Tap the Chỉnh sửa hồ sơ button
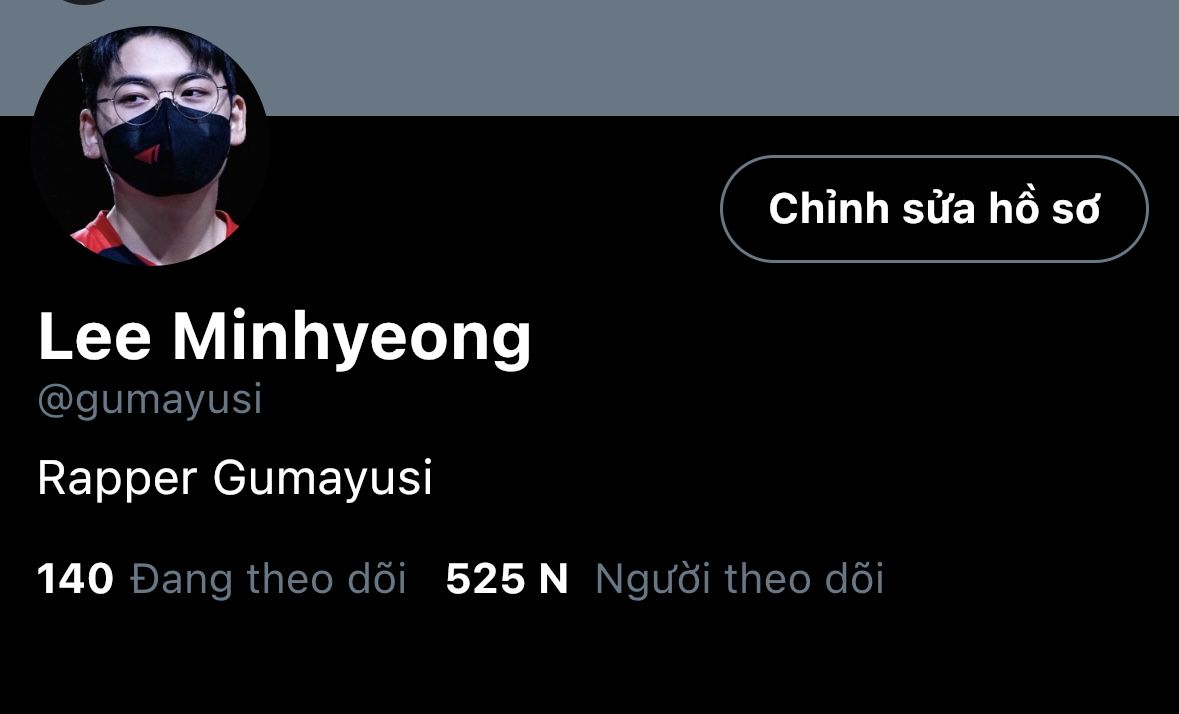Viewport: 1179px width, 714px height. (x=934, y=209)
